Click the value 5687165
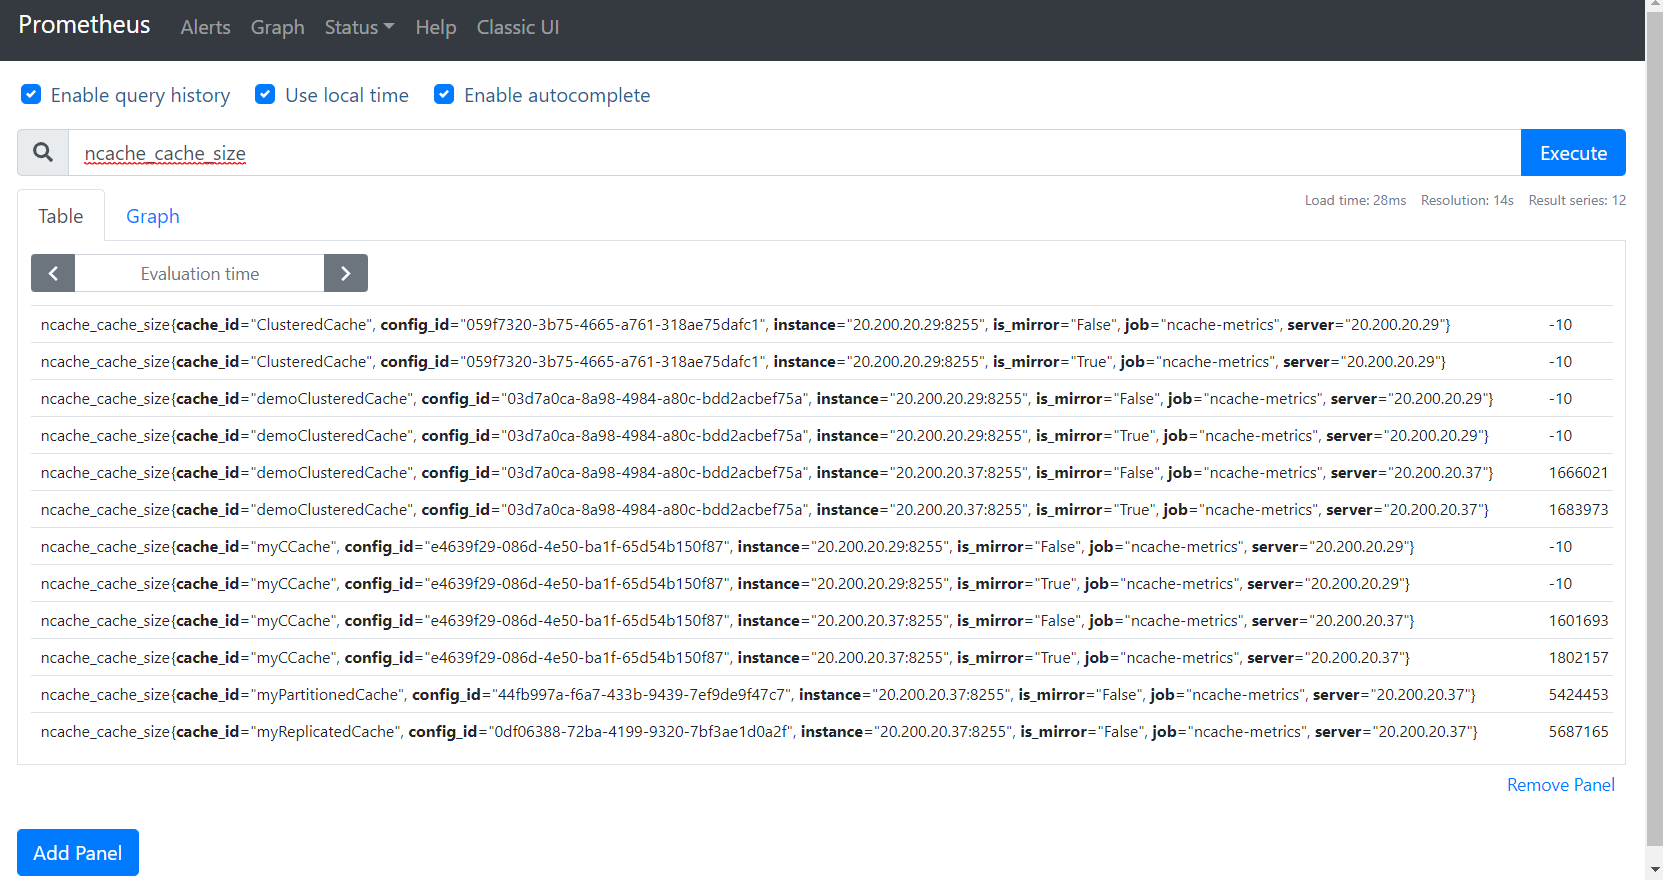This screenshot has height=880, width=1663. click(x=1578, y=731)
